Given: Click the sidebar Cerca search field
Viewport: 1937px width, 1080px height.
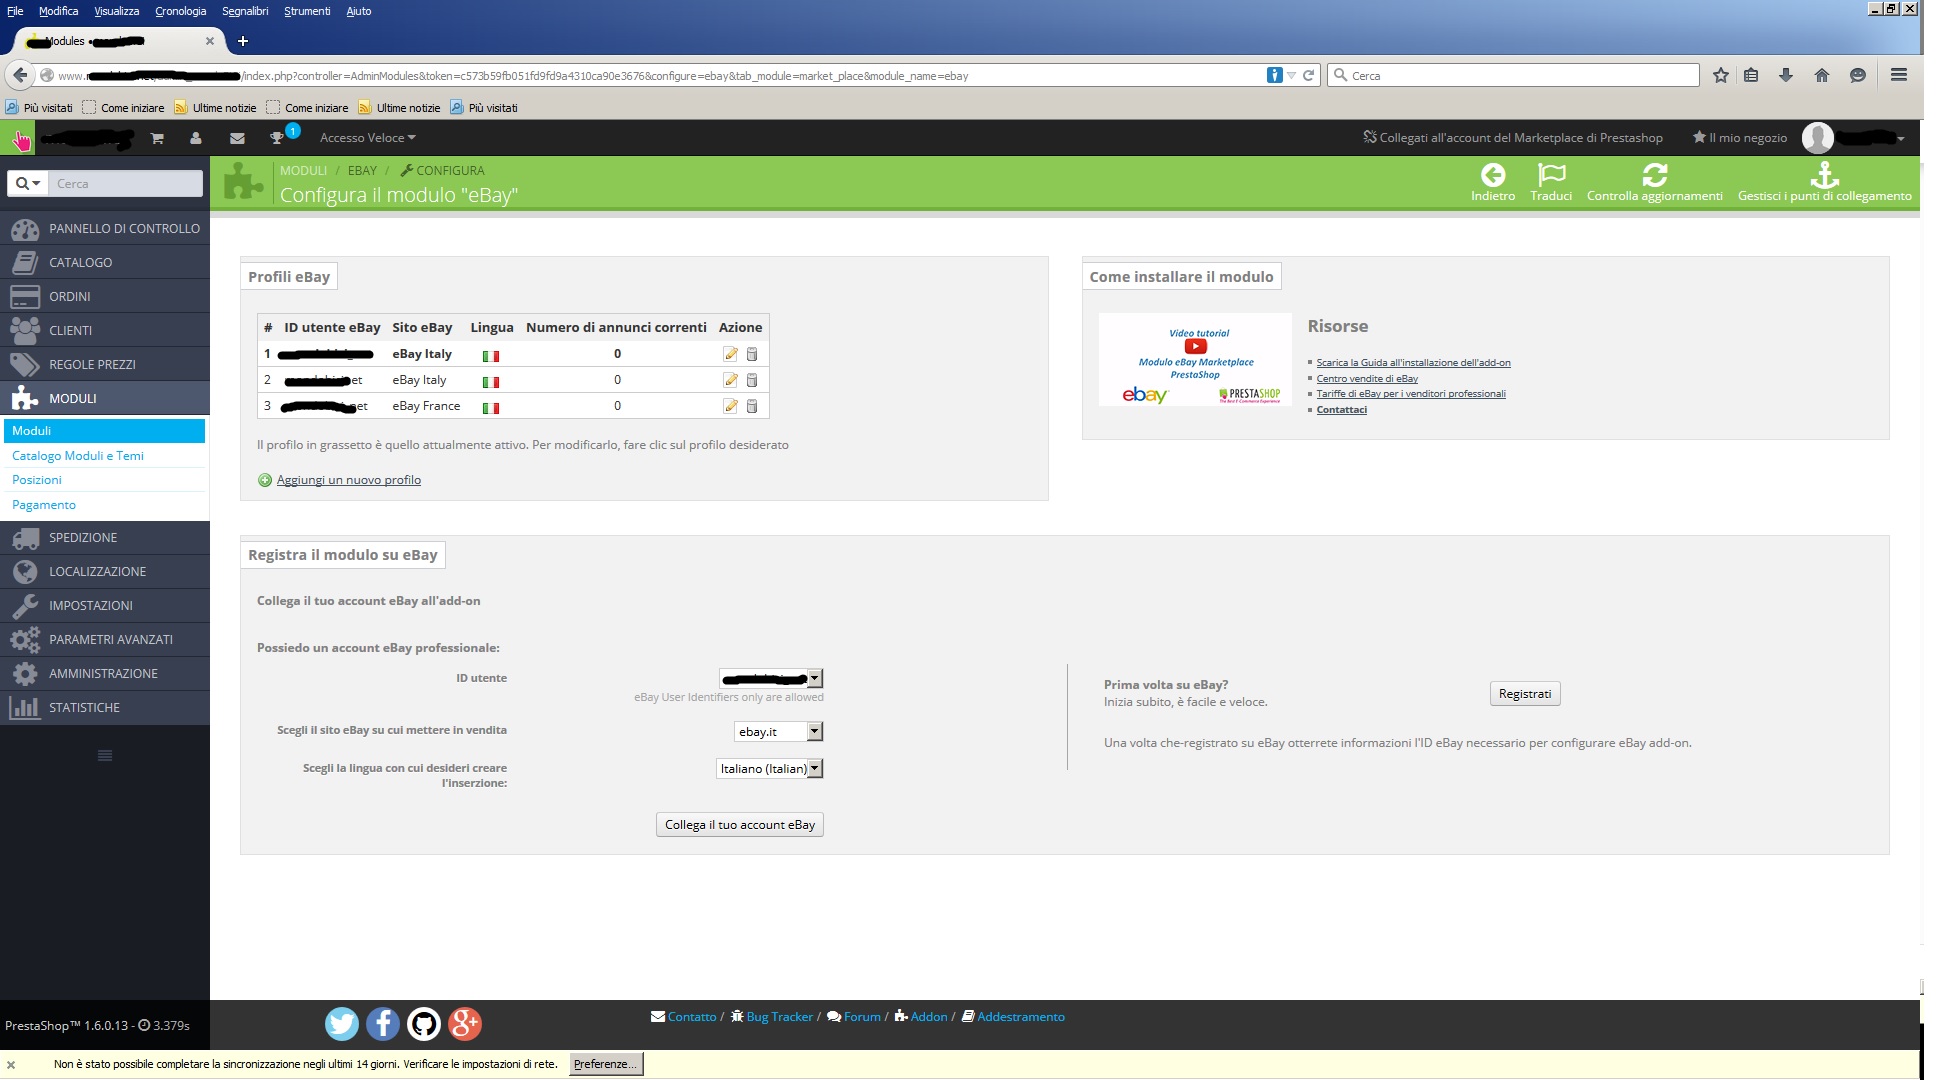Looking at the screenshot, I should 125,183.
